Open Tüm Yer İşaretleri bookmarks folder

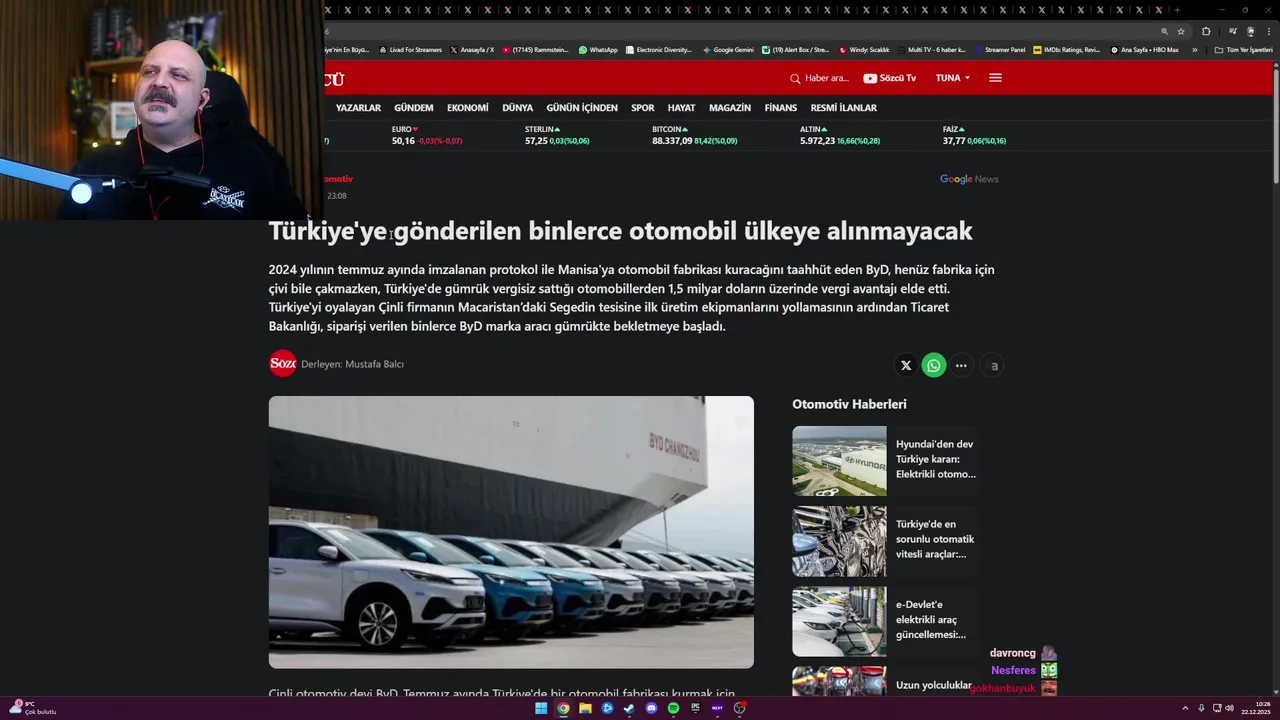(1244, 49)
